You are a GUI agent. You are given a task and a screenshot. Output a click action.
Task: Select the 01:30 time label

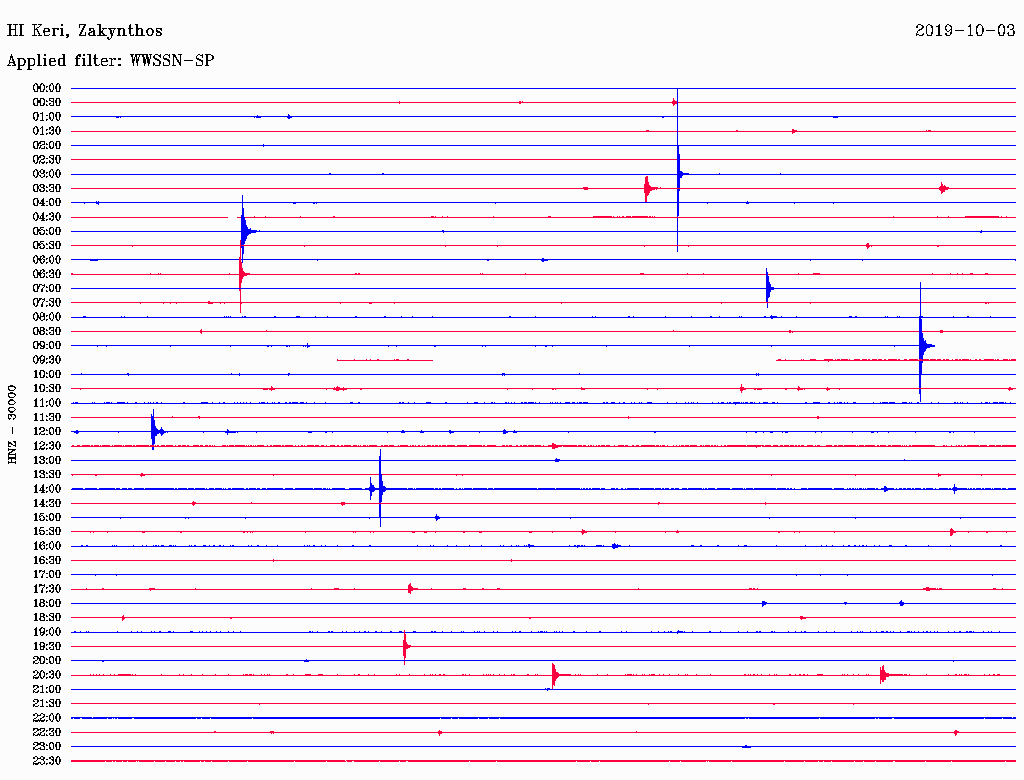(46, 131)
